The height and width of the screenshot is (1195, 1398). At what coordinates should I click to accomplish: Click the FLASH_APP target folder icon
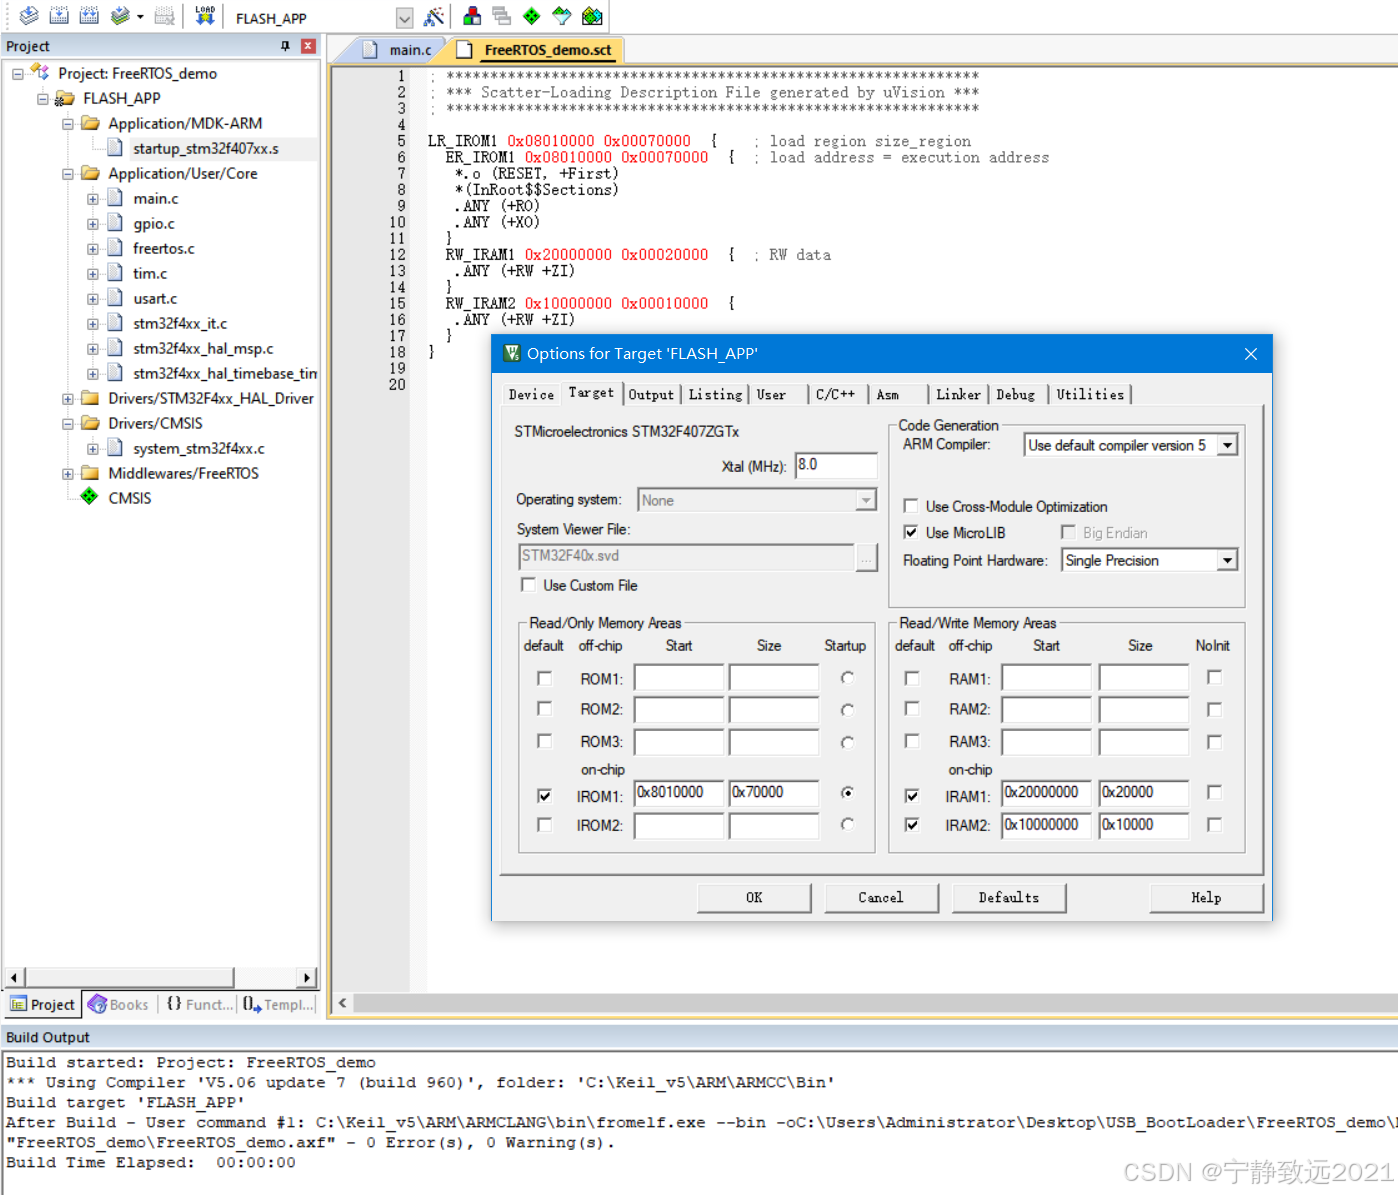65,98
